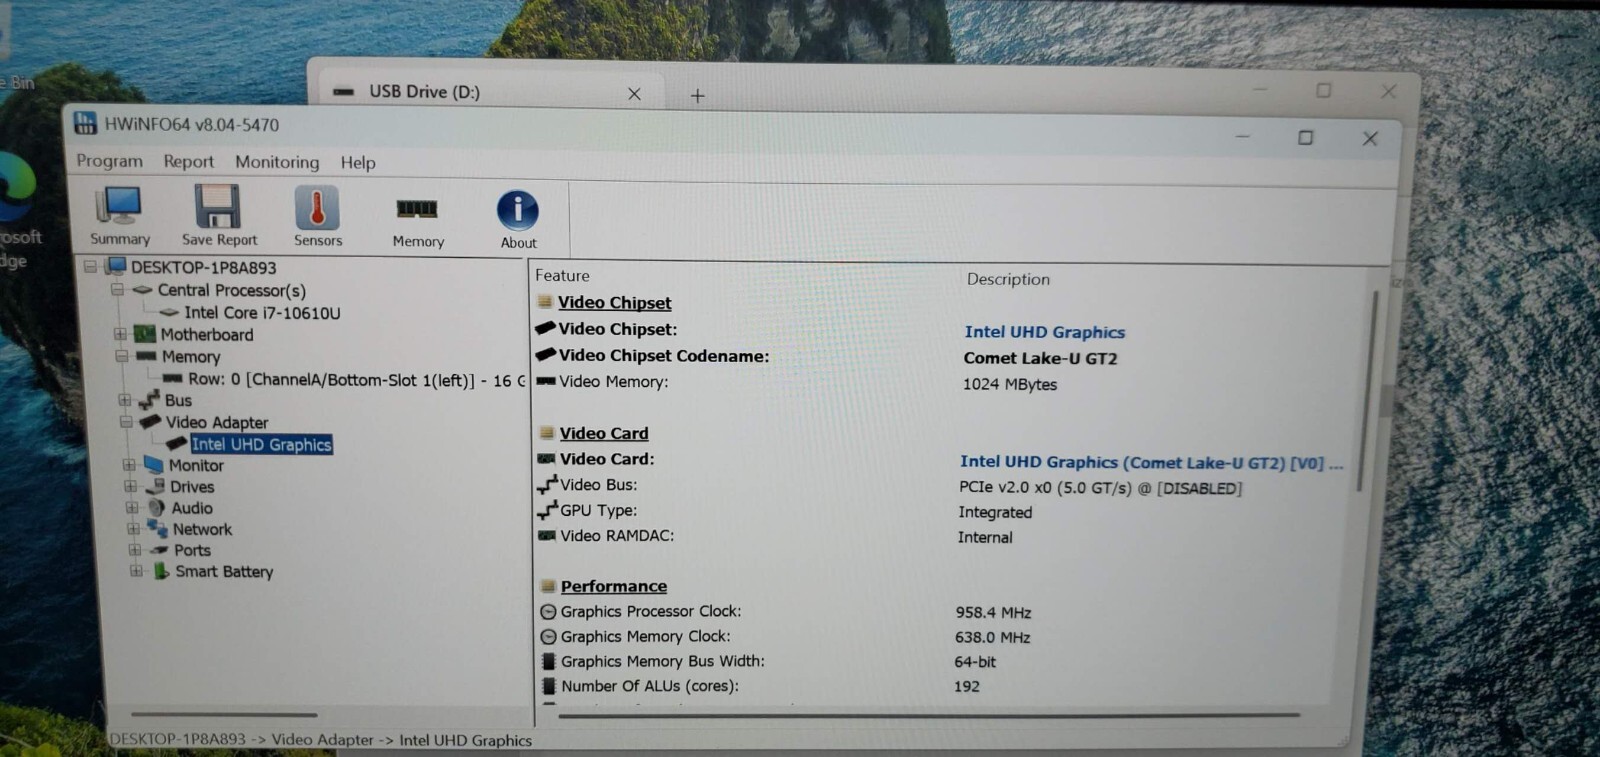The image size is (1600, 757).
Task: Collapse the Video Adapter tree node
Action: [x=127, y=422]
